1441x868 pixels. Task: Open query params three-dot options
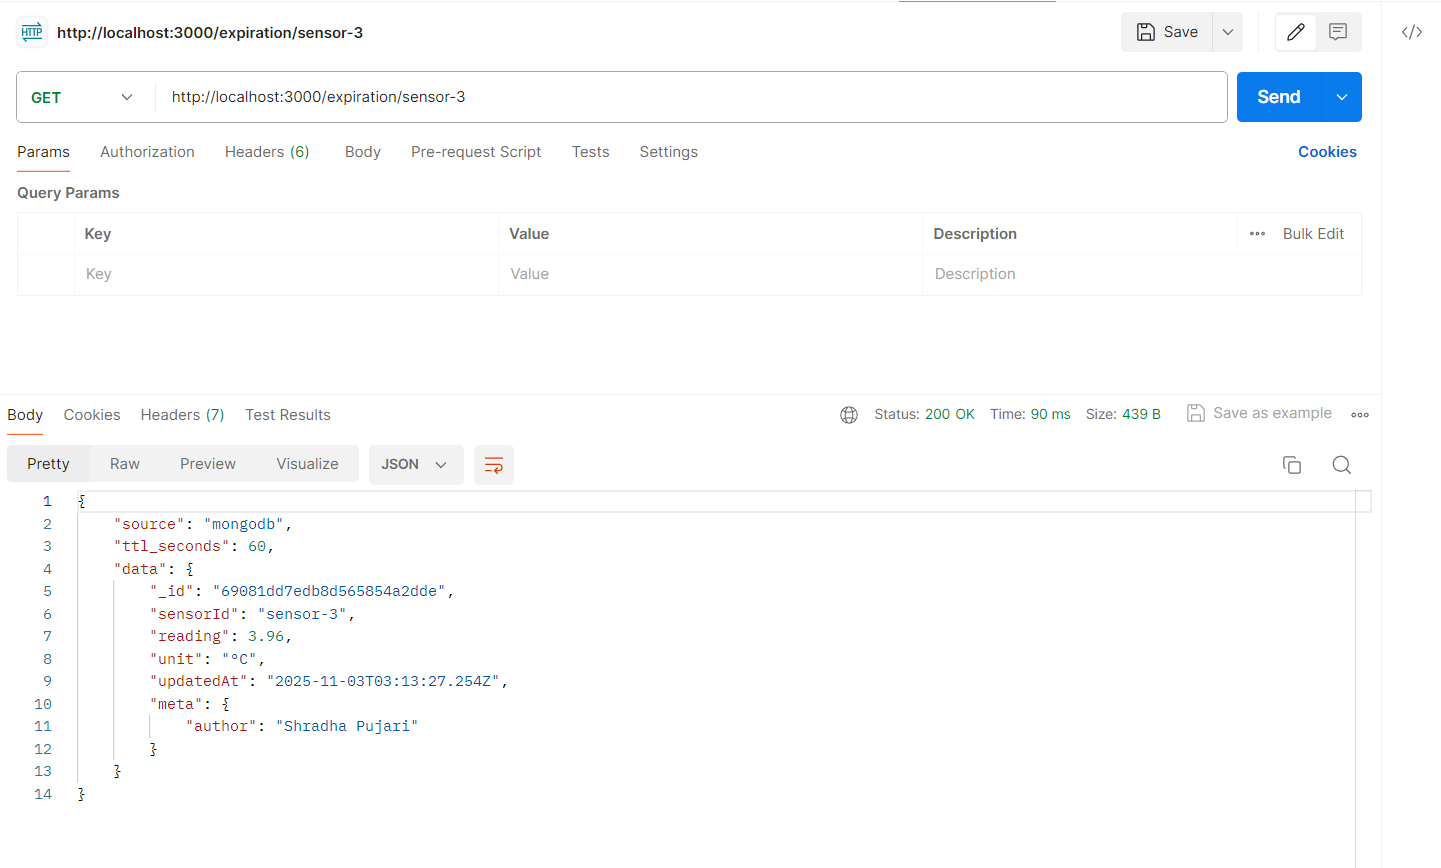[1257, 234]
